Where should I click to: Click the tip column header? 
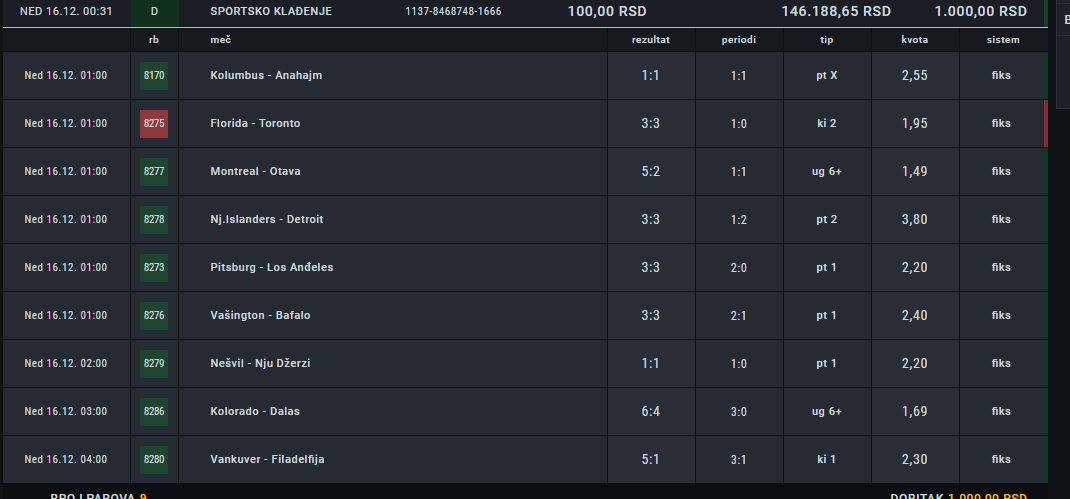click(x=826, y=40)
